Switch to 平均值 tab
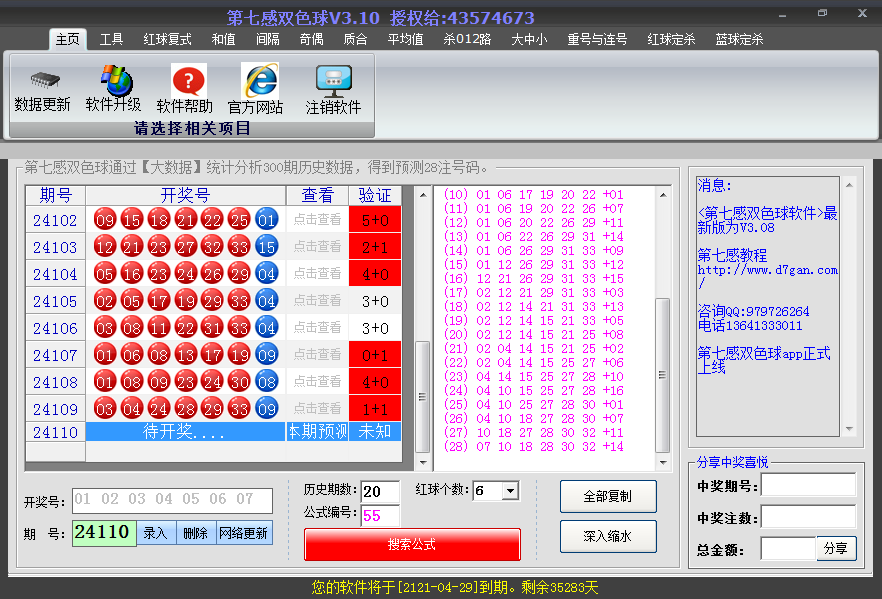The image size is (882, 599). point(406,39)
